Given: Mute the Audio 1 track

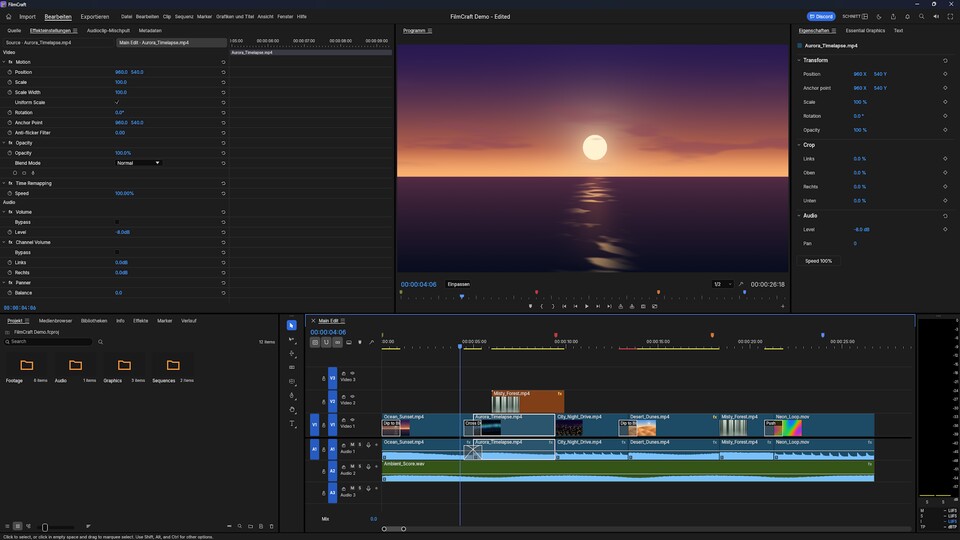Looking at the screenshot, I should pos(352,444).
